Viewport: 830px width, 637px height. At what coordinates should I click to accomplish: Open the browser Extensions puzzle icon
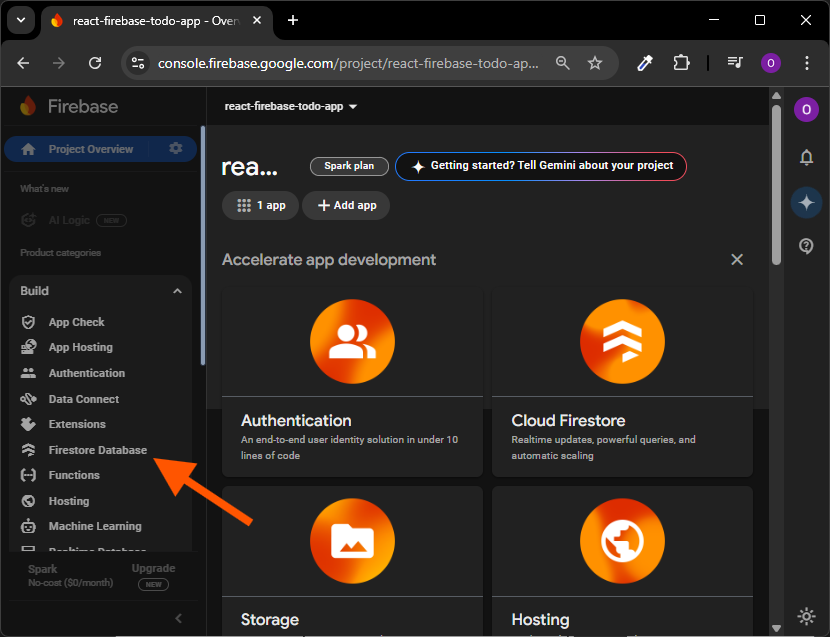(x=681, y=64)
